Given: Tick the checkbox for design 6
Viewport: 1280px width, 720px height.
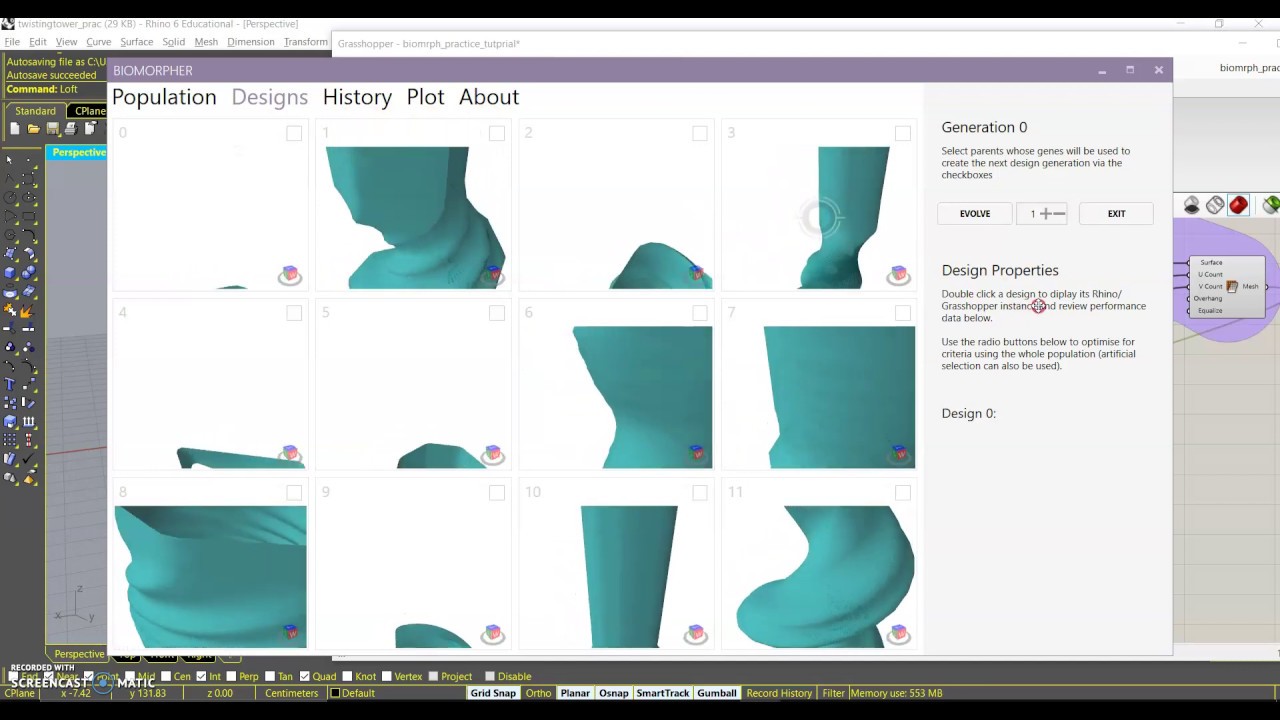Looking at the screenshot, I should tap(700, 313).
